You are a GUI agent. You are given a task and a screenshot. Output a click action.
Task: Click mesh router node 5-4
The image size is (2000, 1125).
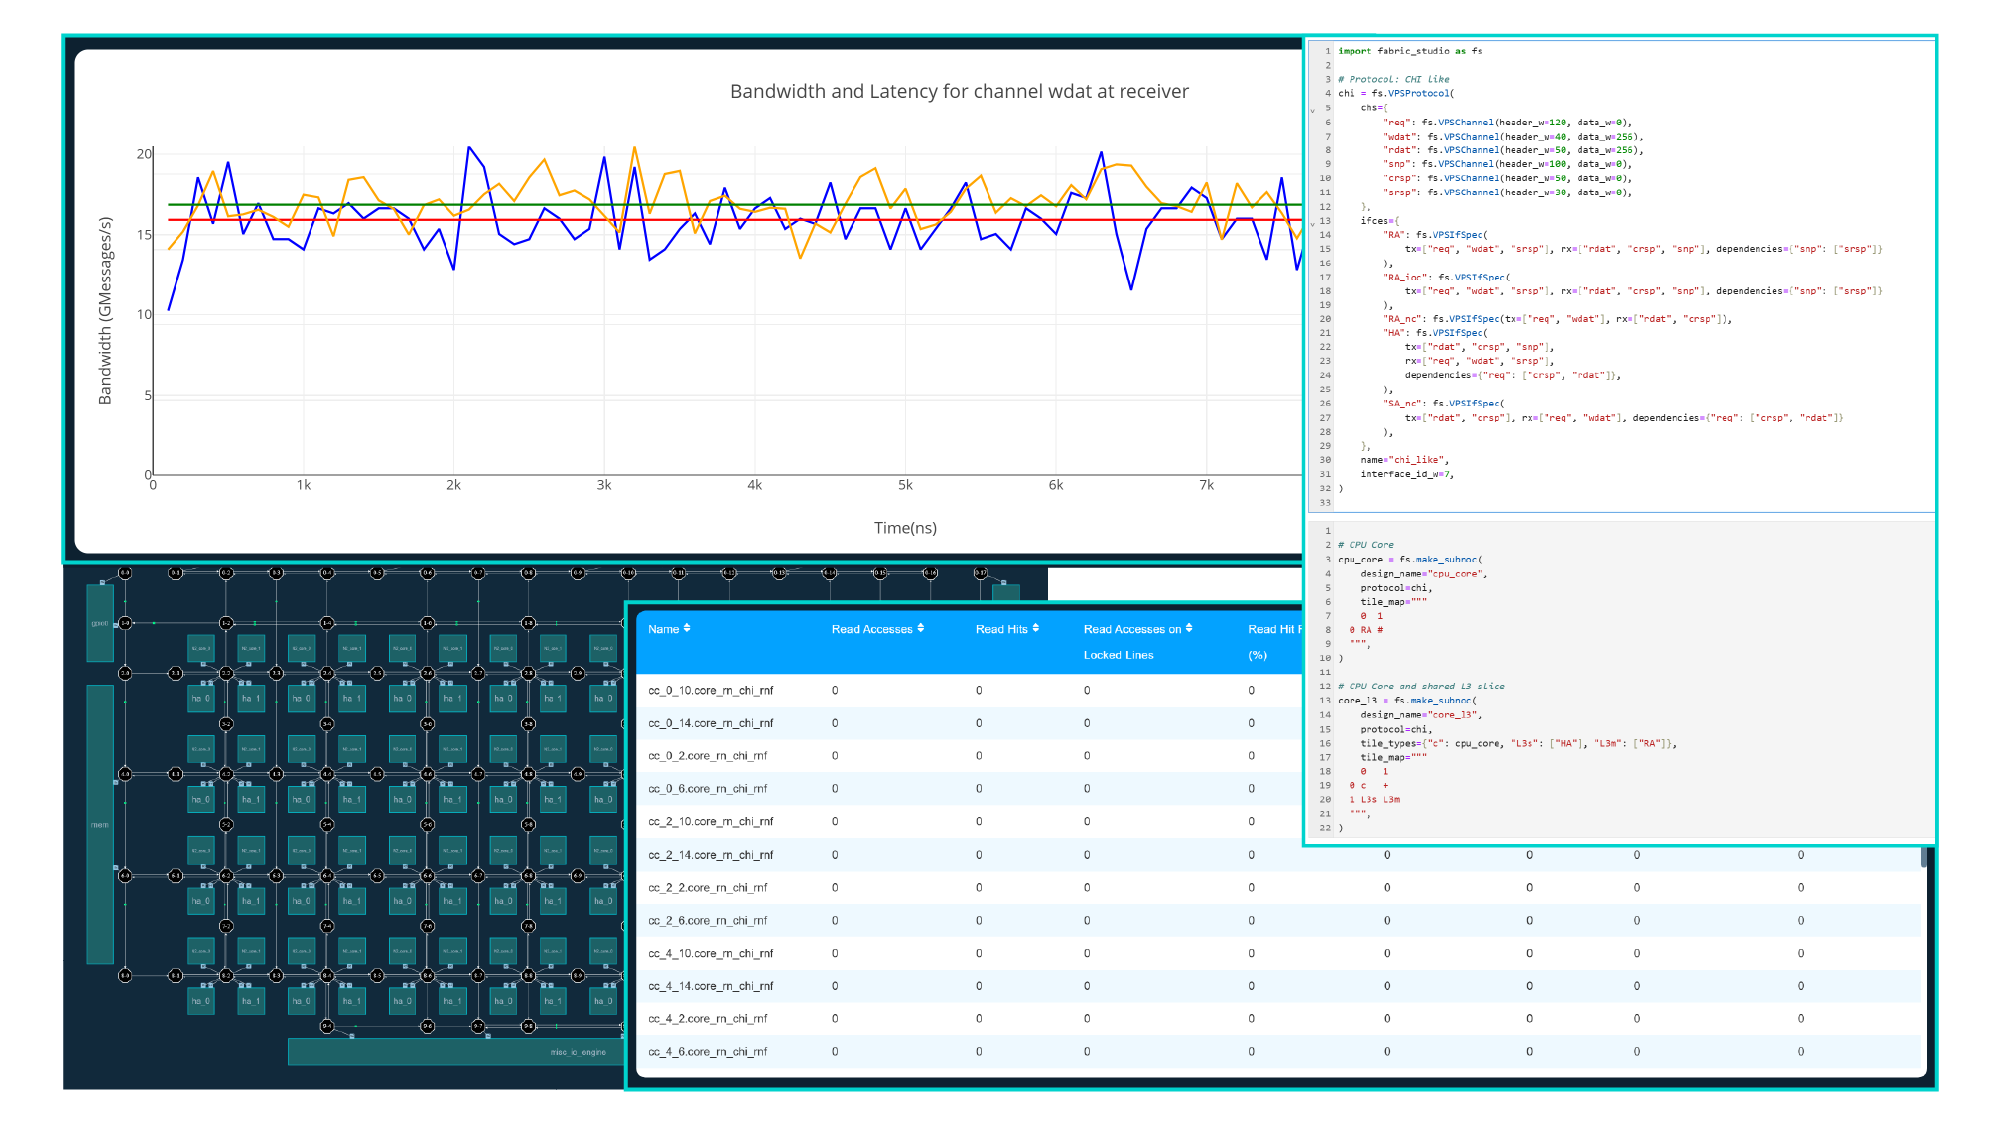pos(327,825)
